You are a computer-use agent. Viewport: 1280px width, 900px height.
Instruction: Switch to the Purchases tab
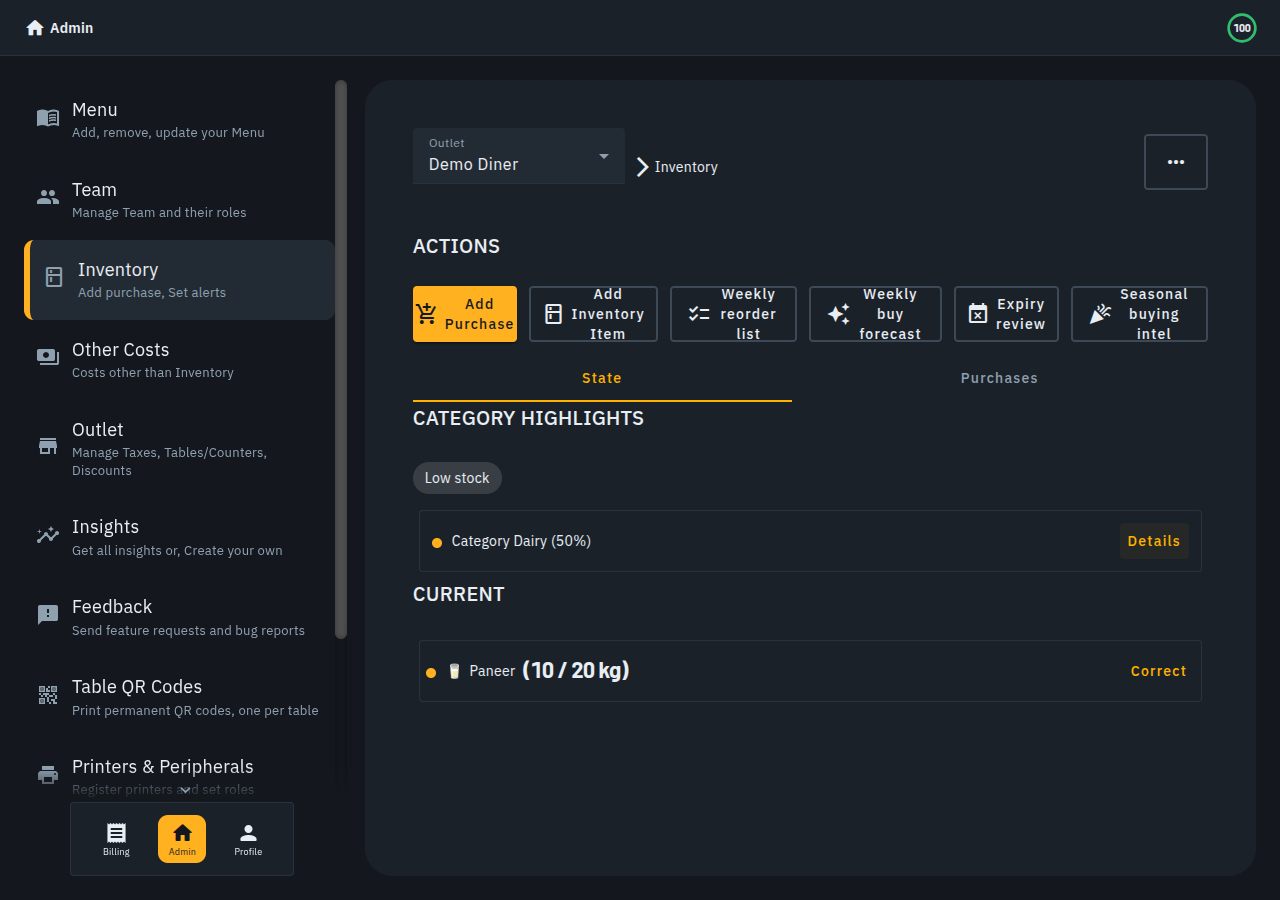pos(999,378)
